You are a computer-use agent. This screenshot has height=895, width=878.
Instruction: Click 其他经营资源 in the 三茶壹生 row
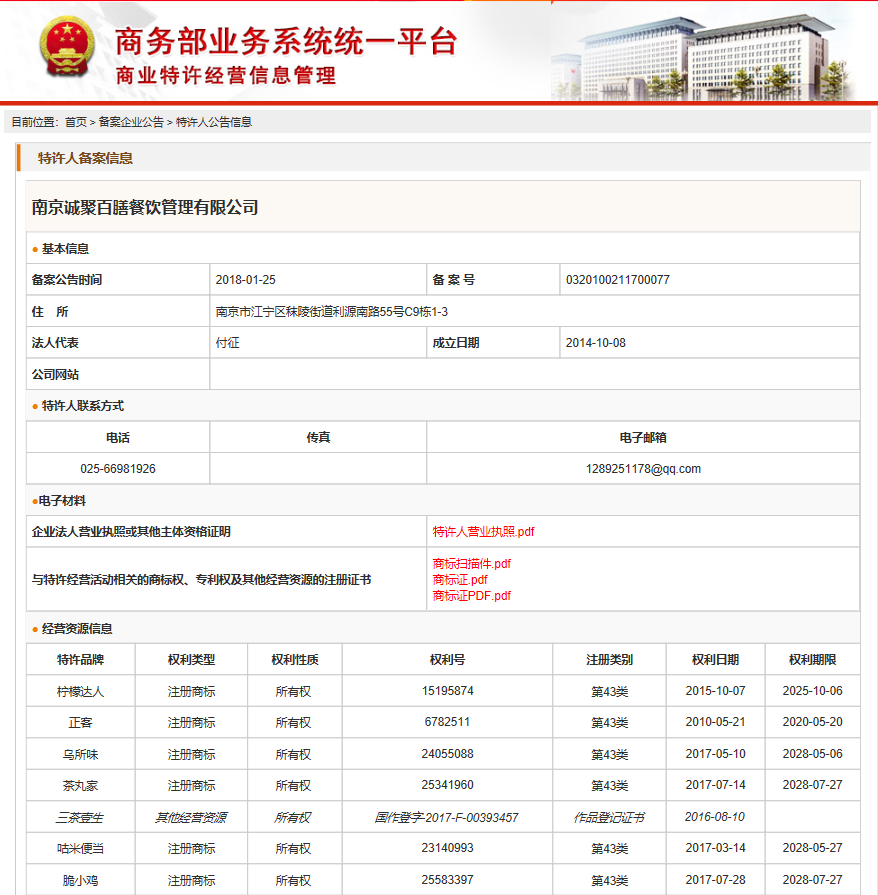[x=191, y=818]
